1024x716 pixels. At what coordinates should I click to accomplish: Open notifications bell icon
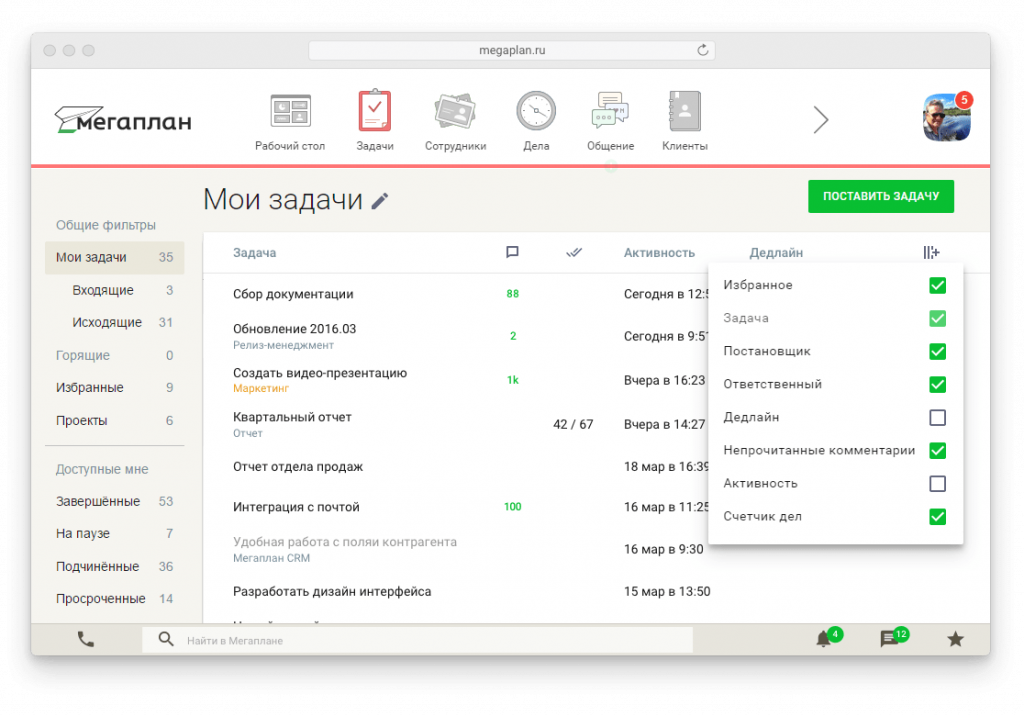[824, 639]
